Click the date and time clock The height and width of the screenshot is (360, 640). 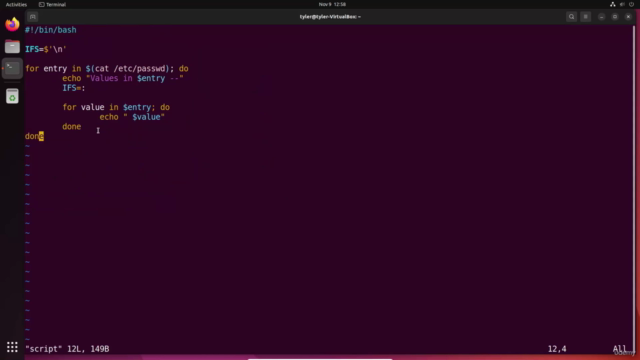(x=332, y=4)
